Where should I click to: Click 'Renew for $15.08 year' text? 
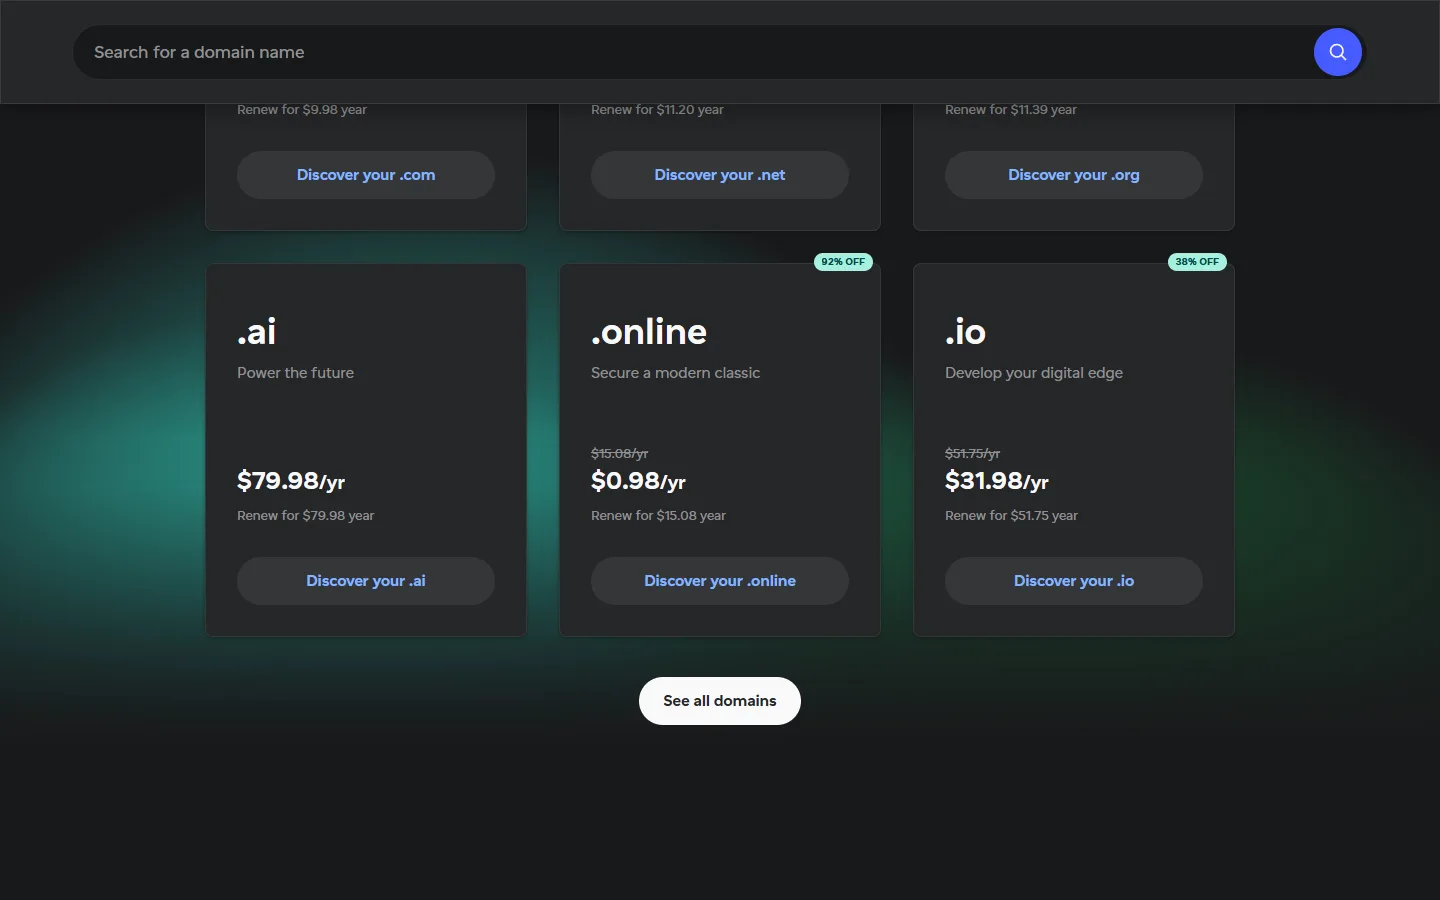point(659,516)
